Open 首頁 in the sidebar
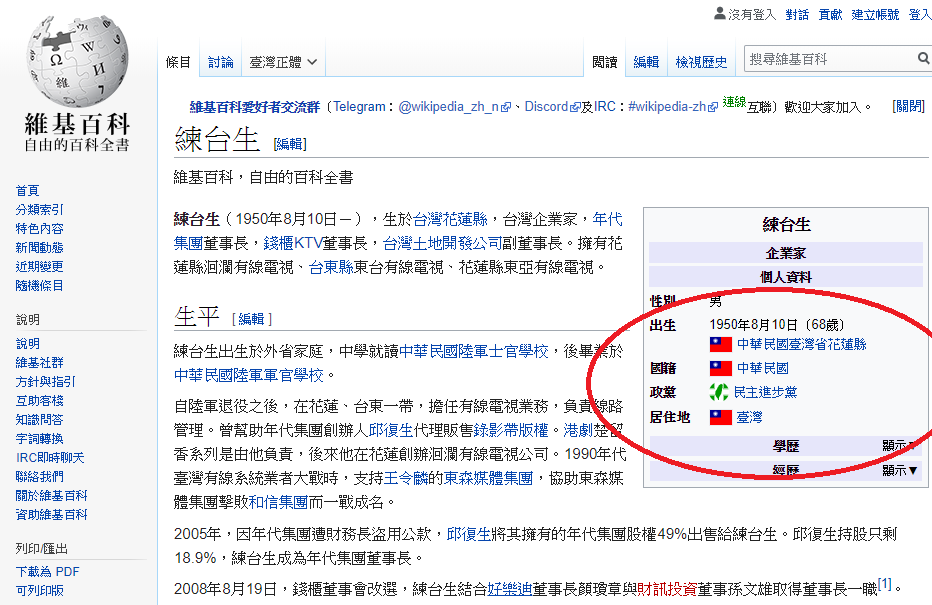Screen dimensions: 932x605 pos(27,191)
